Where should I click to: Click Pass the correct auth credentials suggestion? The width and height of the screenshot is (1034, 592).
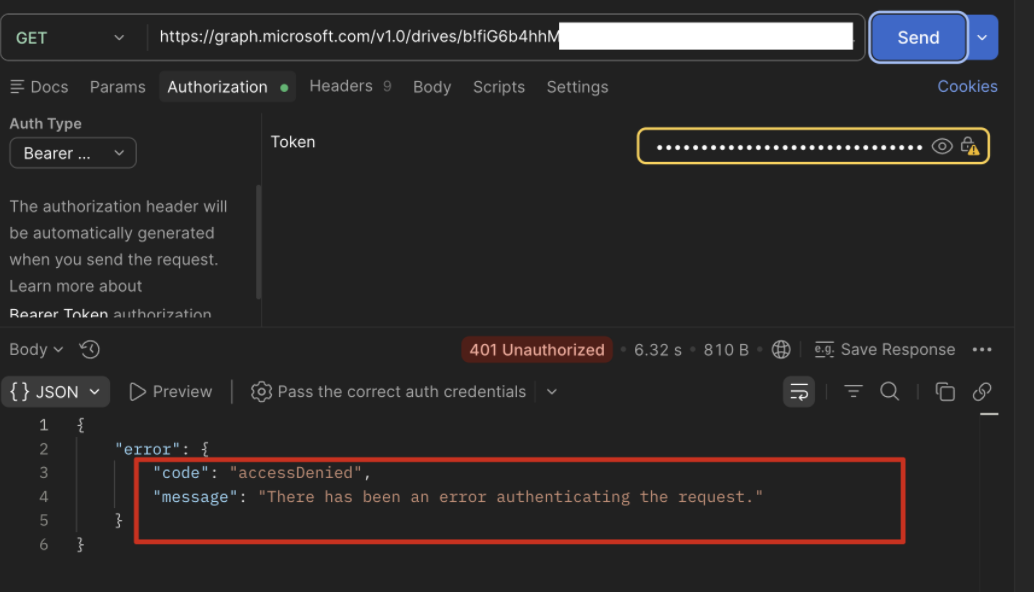(x=388, y=392)
